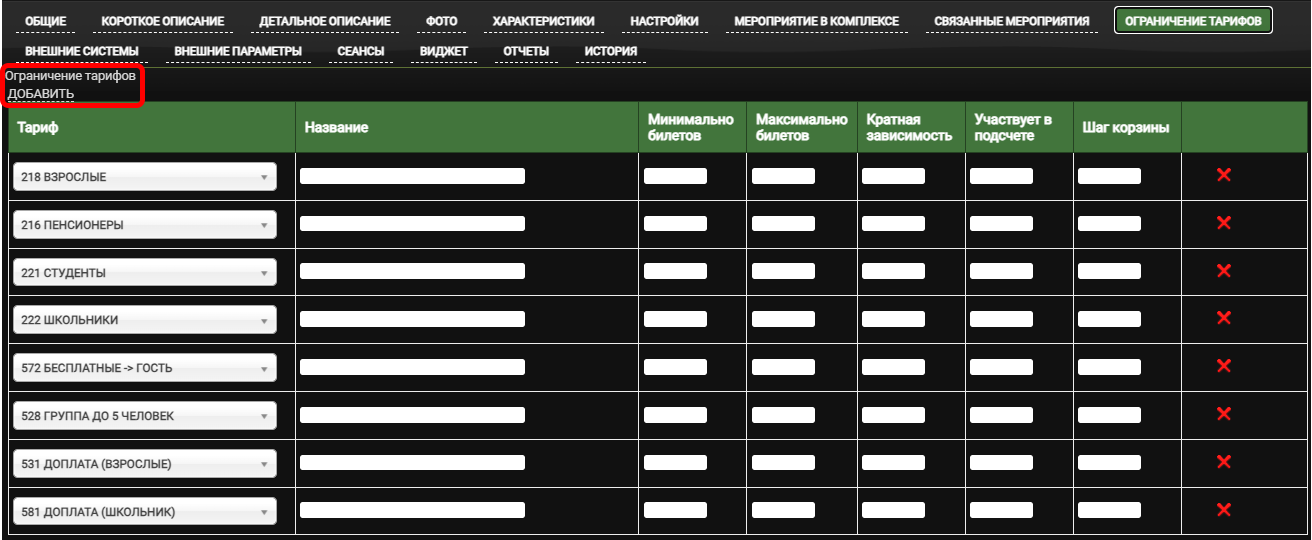1312x540 pixels.
Task: Open the 218 ВЗРОСЛЫЕ tariff dropdown
Action: 144,177
